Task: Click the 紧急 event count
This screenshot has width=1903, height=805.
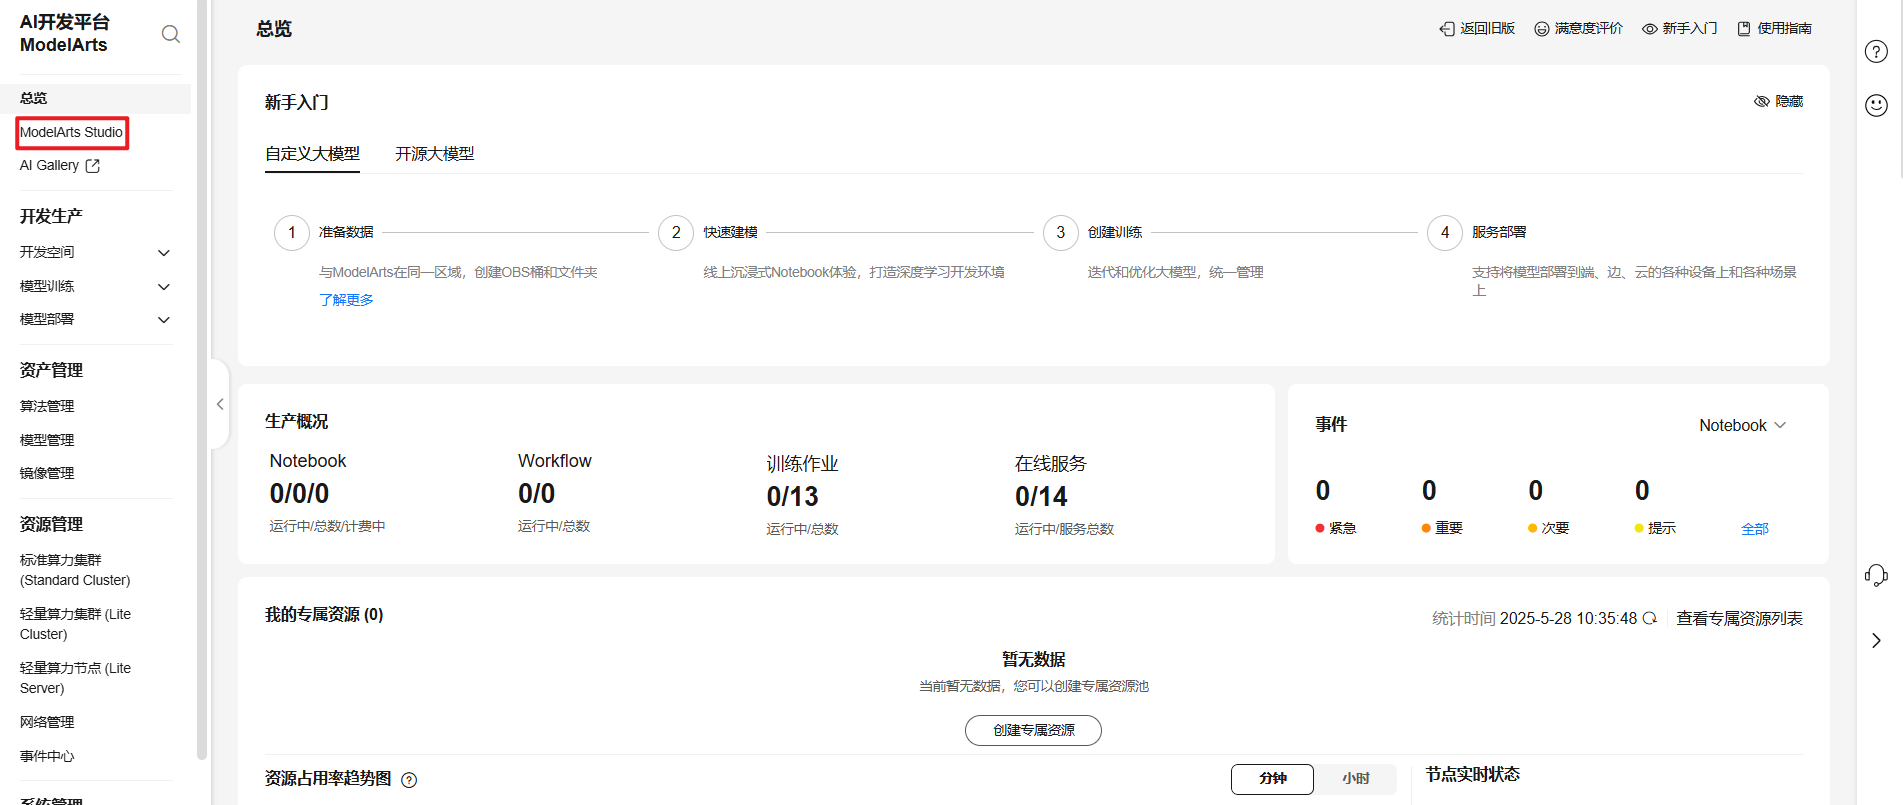Action: [1323, 491]
